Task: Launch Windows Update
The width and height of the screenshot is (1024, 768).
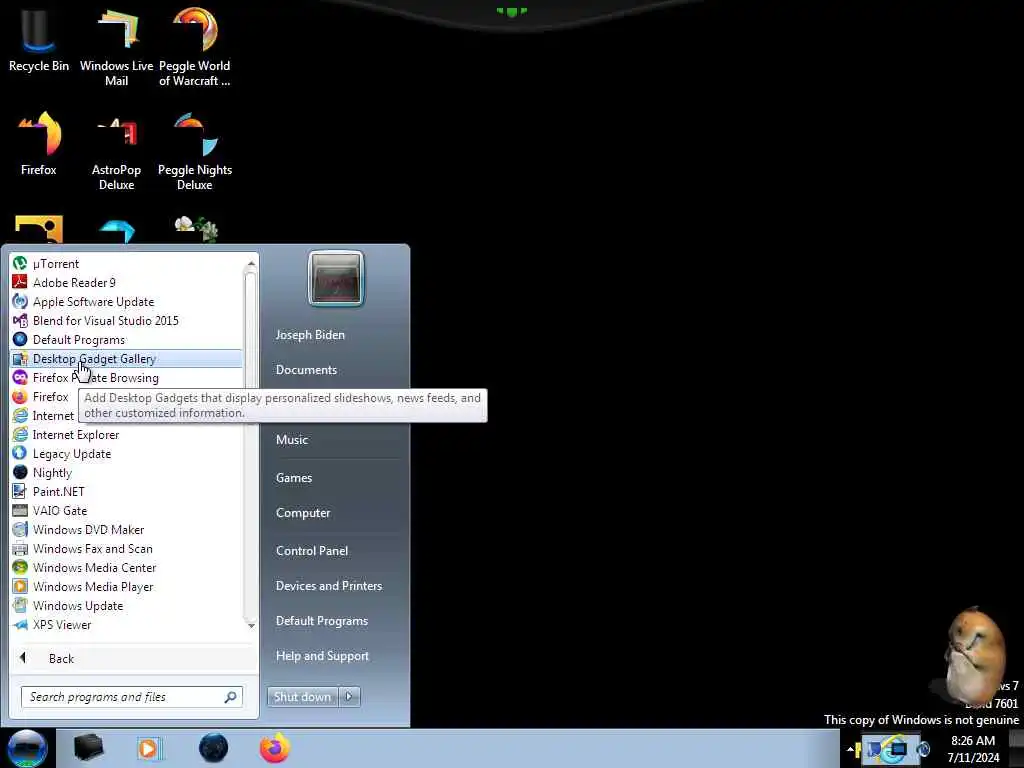Action: click(126, 605)
